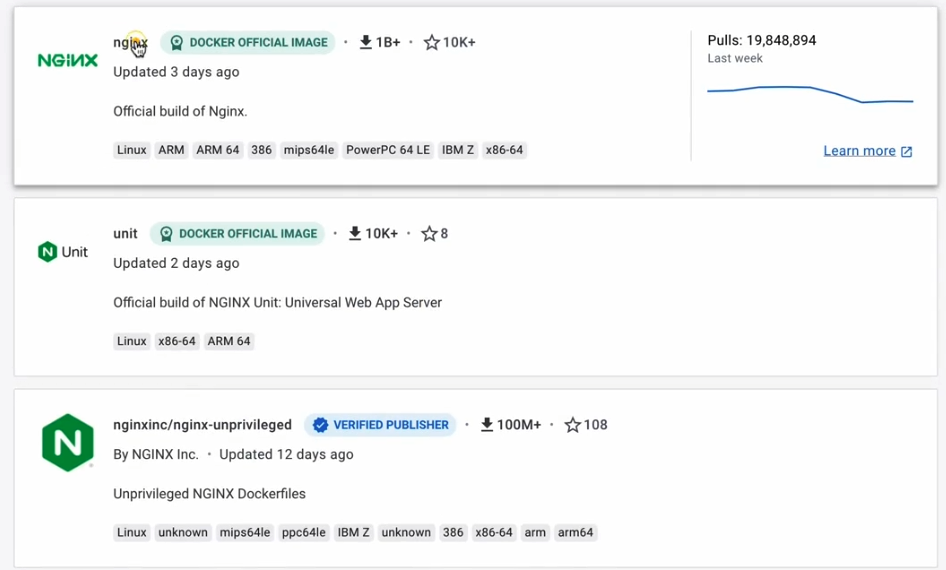Open the unit image title

tap(125, 233)
